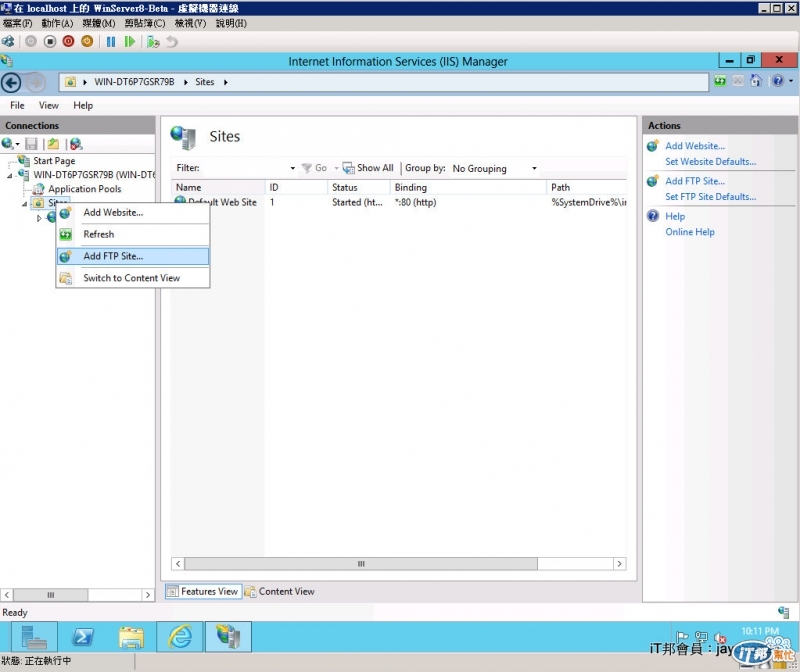Pause the virtual machine
800x672 pixels.
click(111, 42)
